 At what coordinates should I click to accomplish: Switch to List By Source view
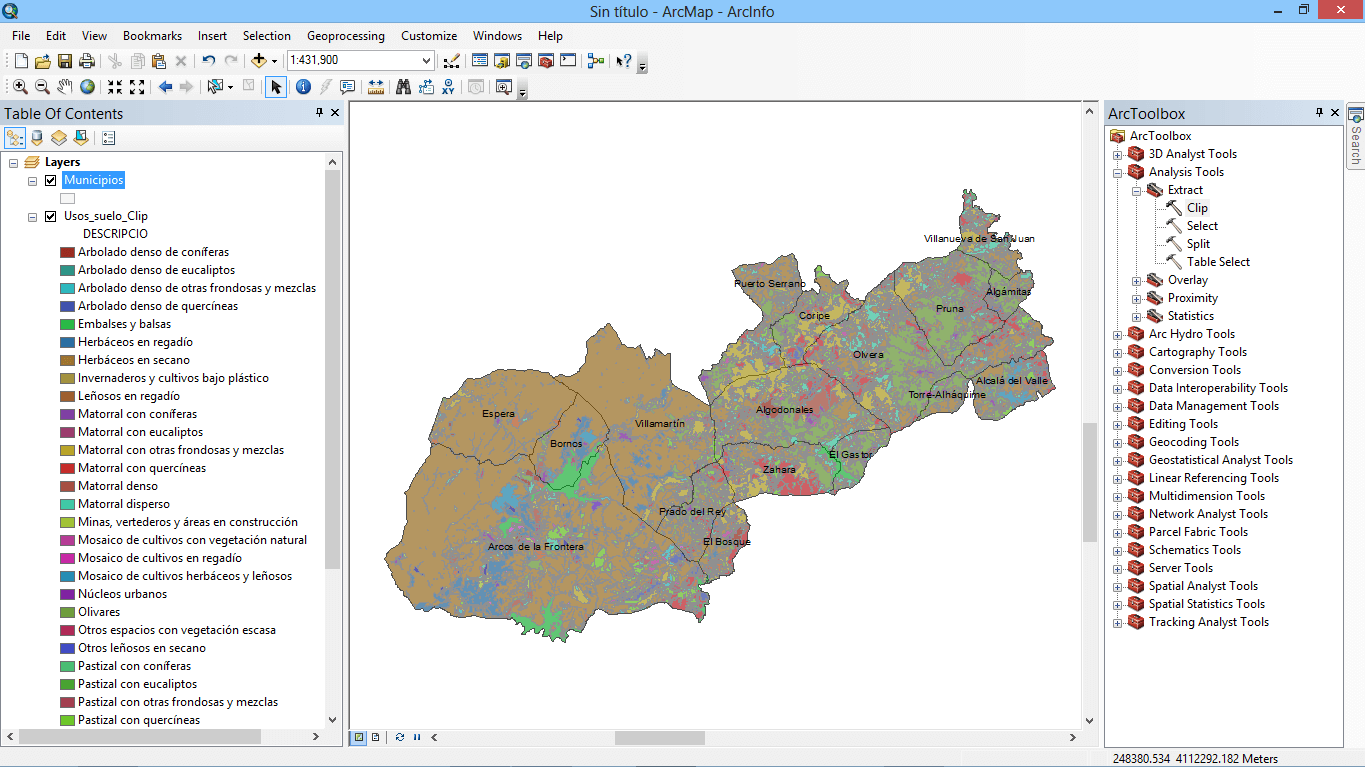point(37,138)
